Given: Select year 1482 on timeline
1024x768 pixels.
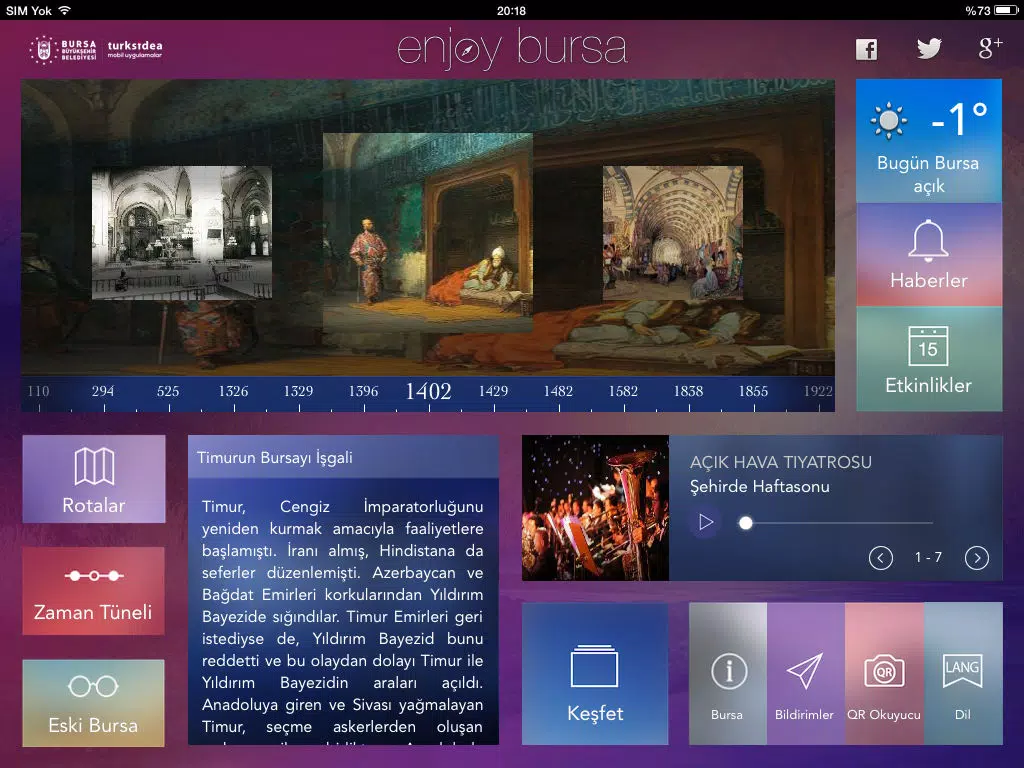Looking at the screenshot, I should pos(558,391).
